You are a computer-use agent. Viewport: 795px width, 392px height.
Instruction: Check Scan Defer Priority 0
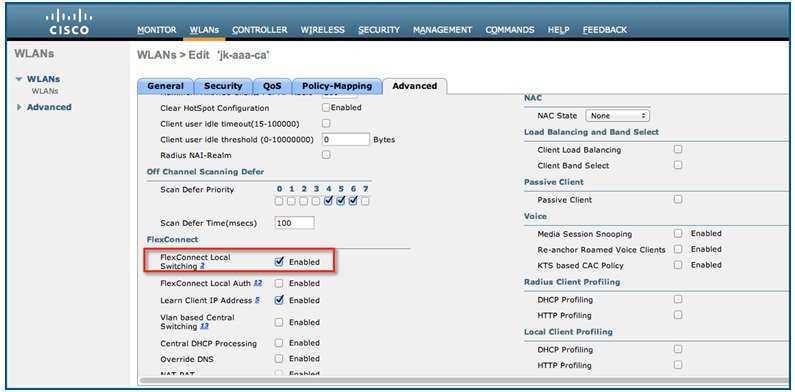click(x=279, y=201)
